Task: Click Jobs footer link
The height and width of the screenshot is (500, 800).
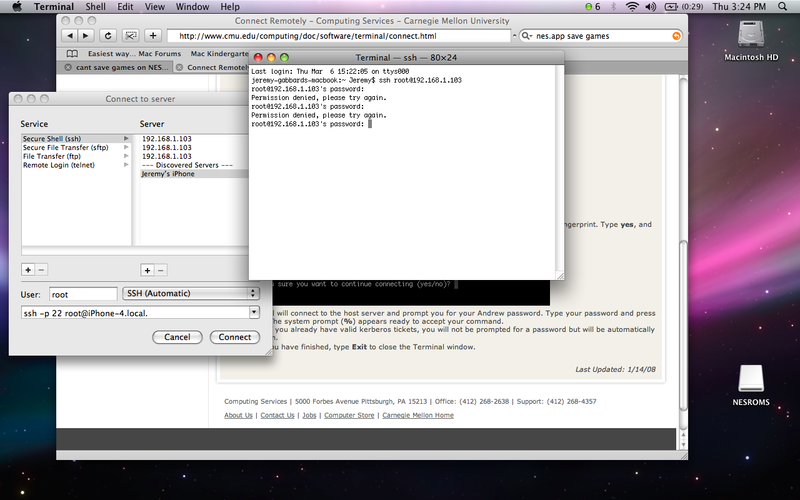Action: click(x=309, y=415)
